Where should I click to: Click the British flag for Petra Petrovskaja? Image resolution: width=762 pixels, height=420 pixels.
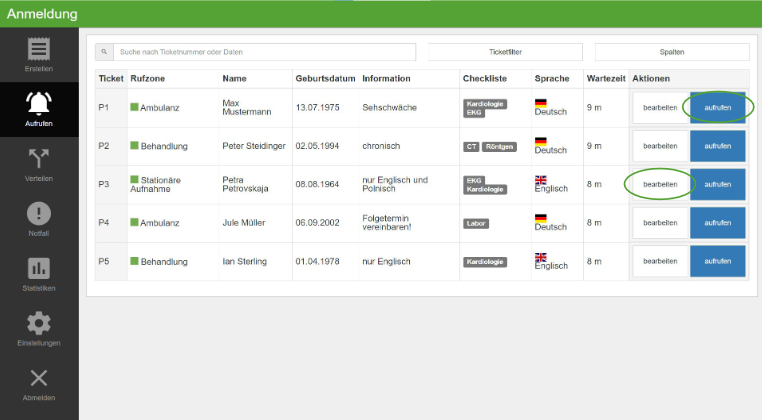pyautogui.click(x=541, y=180)
